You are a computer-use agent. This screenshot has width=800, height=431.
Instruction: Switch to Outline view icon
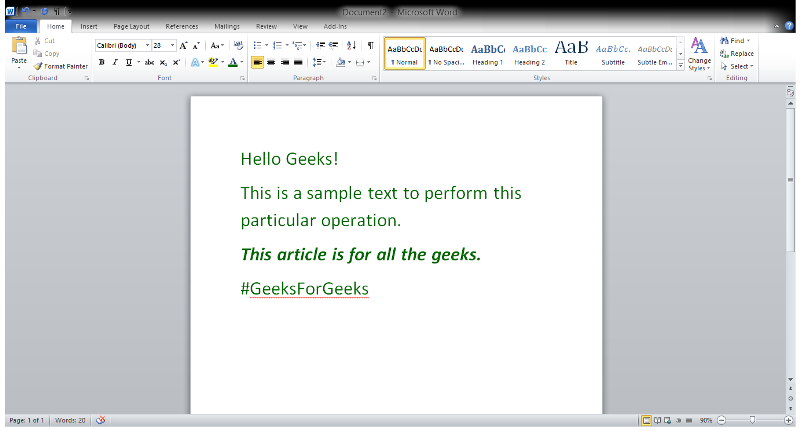[x=679, y=421]
